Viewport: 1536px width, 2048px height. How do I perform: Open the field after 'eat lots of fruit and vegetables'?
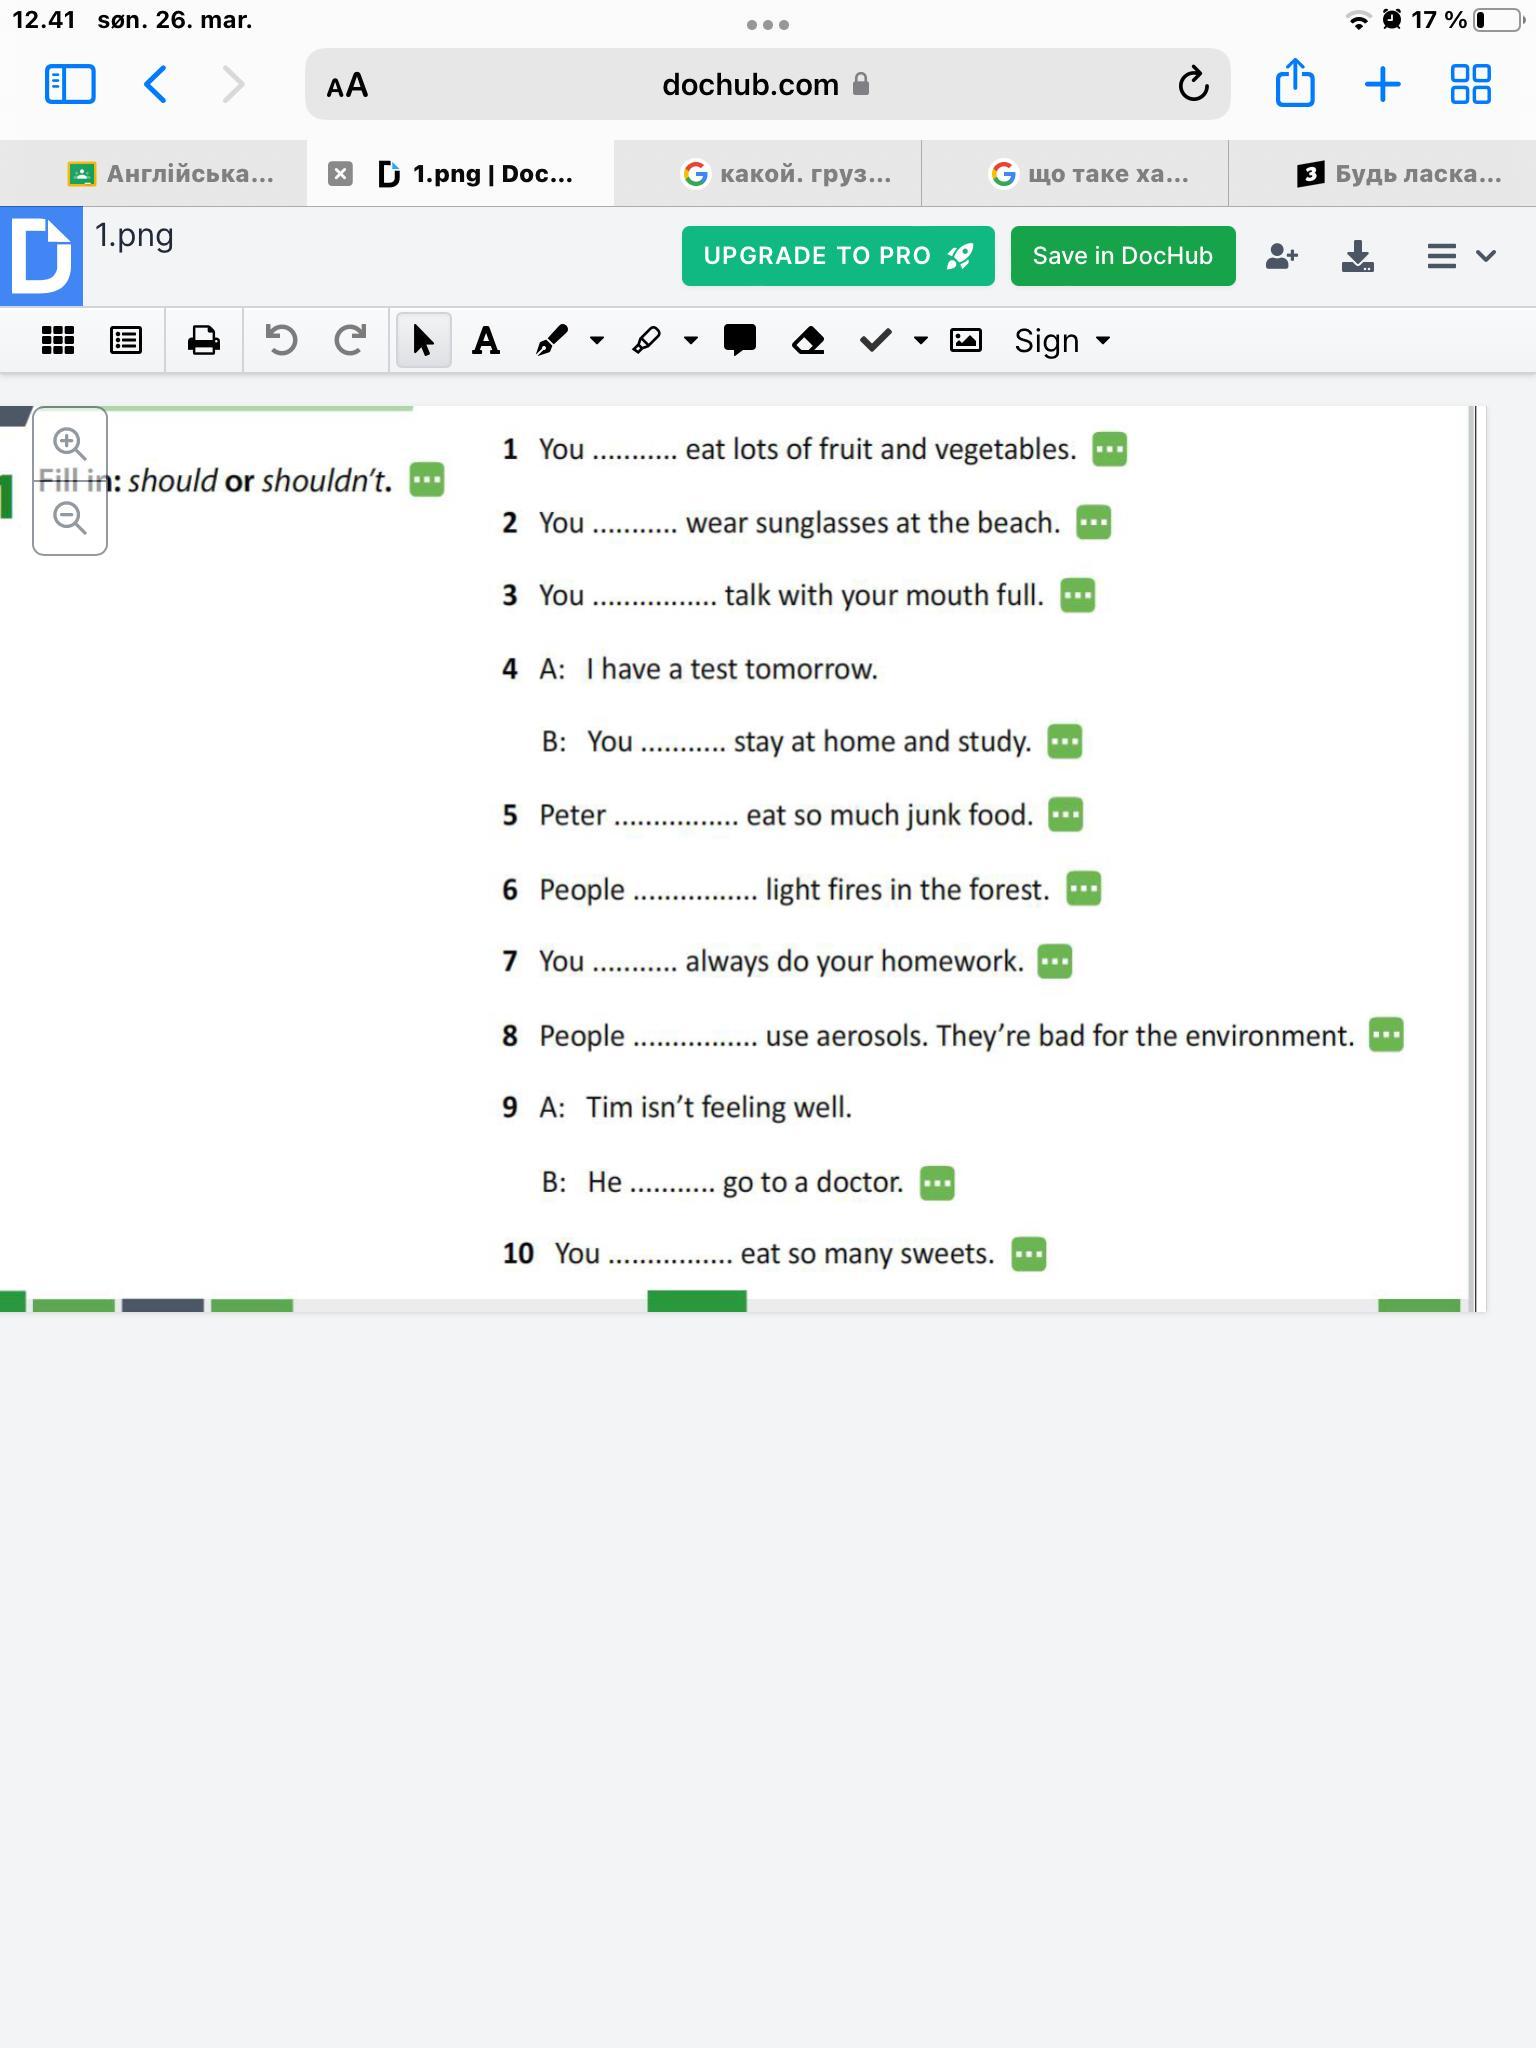pyautogui.click(x=1110, y=449)
